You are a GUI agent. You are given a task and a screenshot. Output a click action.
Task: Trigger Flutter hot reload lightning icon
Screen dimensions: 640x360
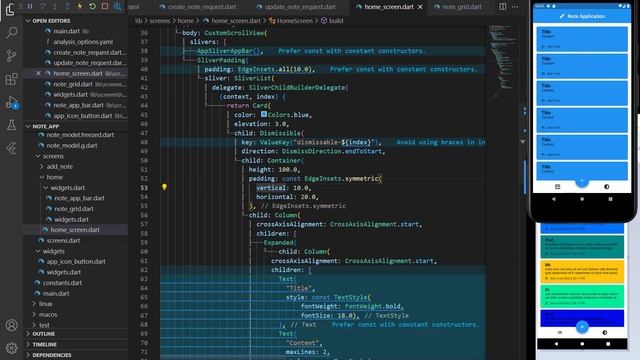80,7
